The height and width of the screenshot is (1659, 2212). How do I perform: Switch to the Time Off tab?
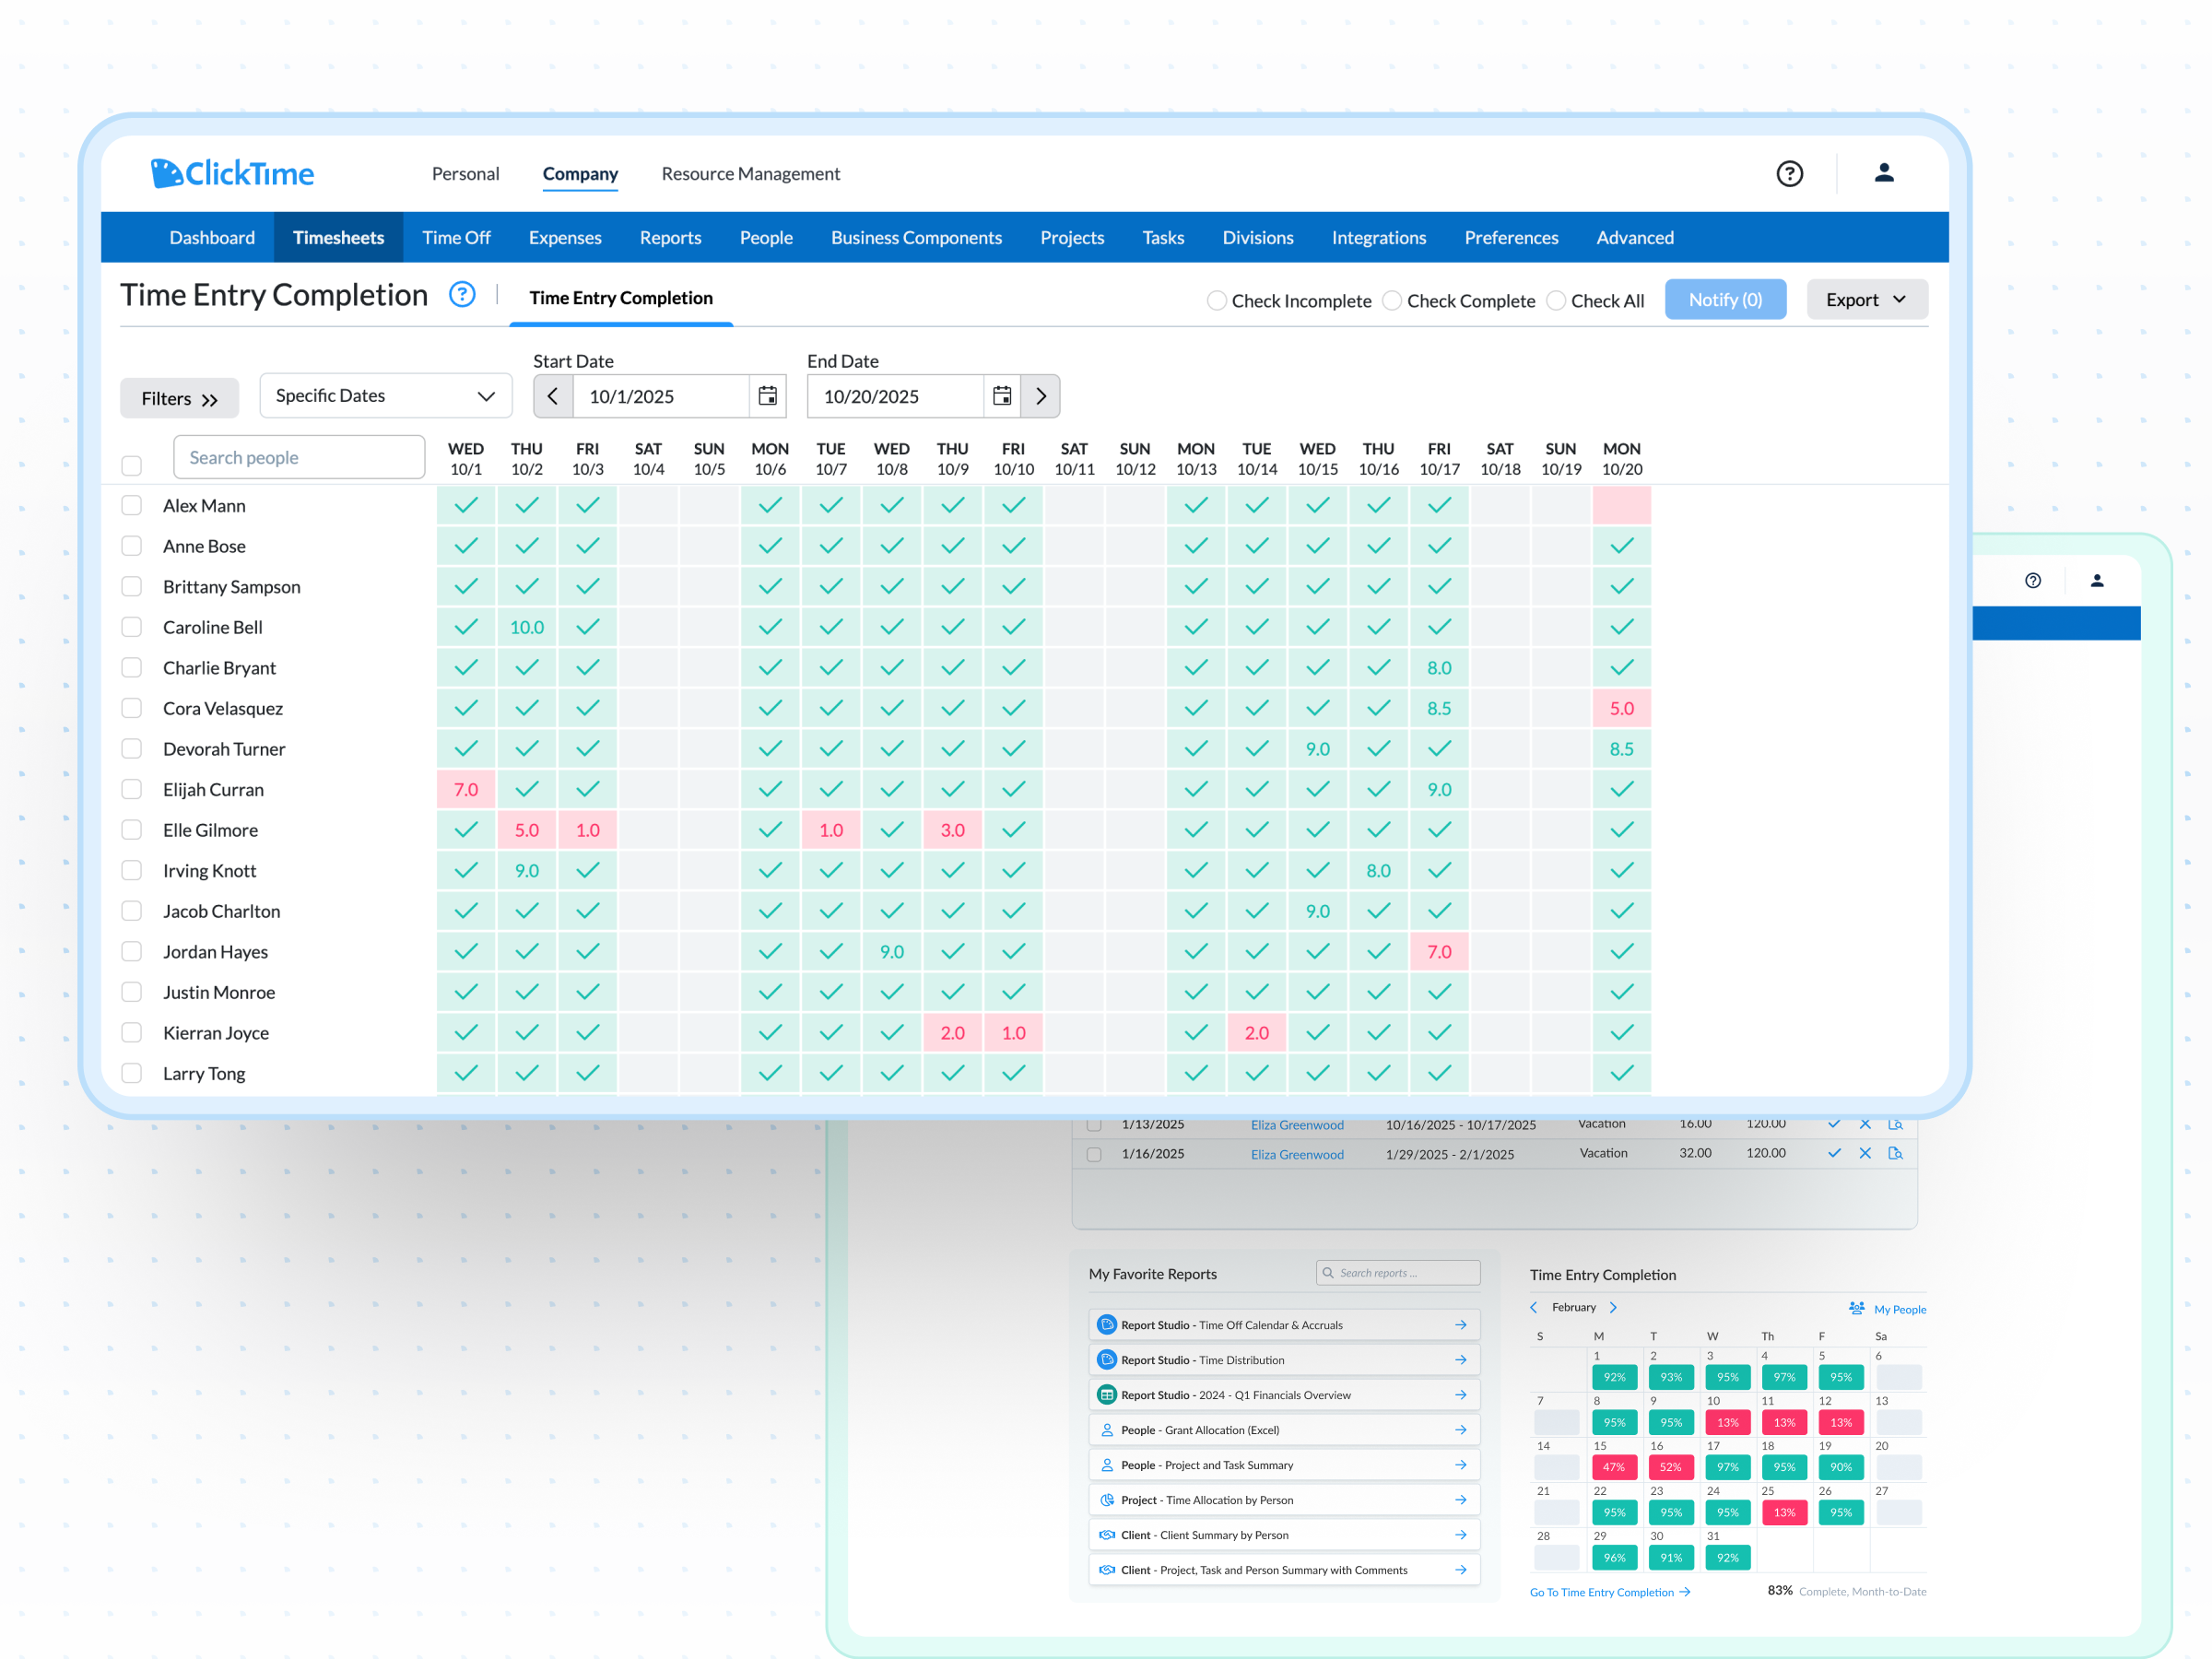pyautogui.click(x=456, y=238)
